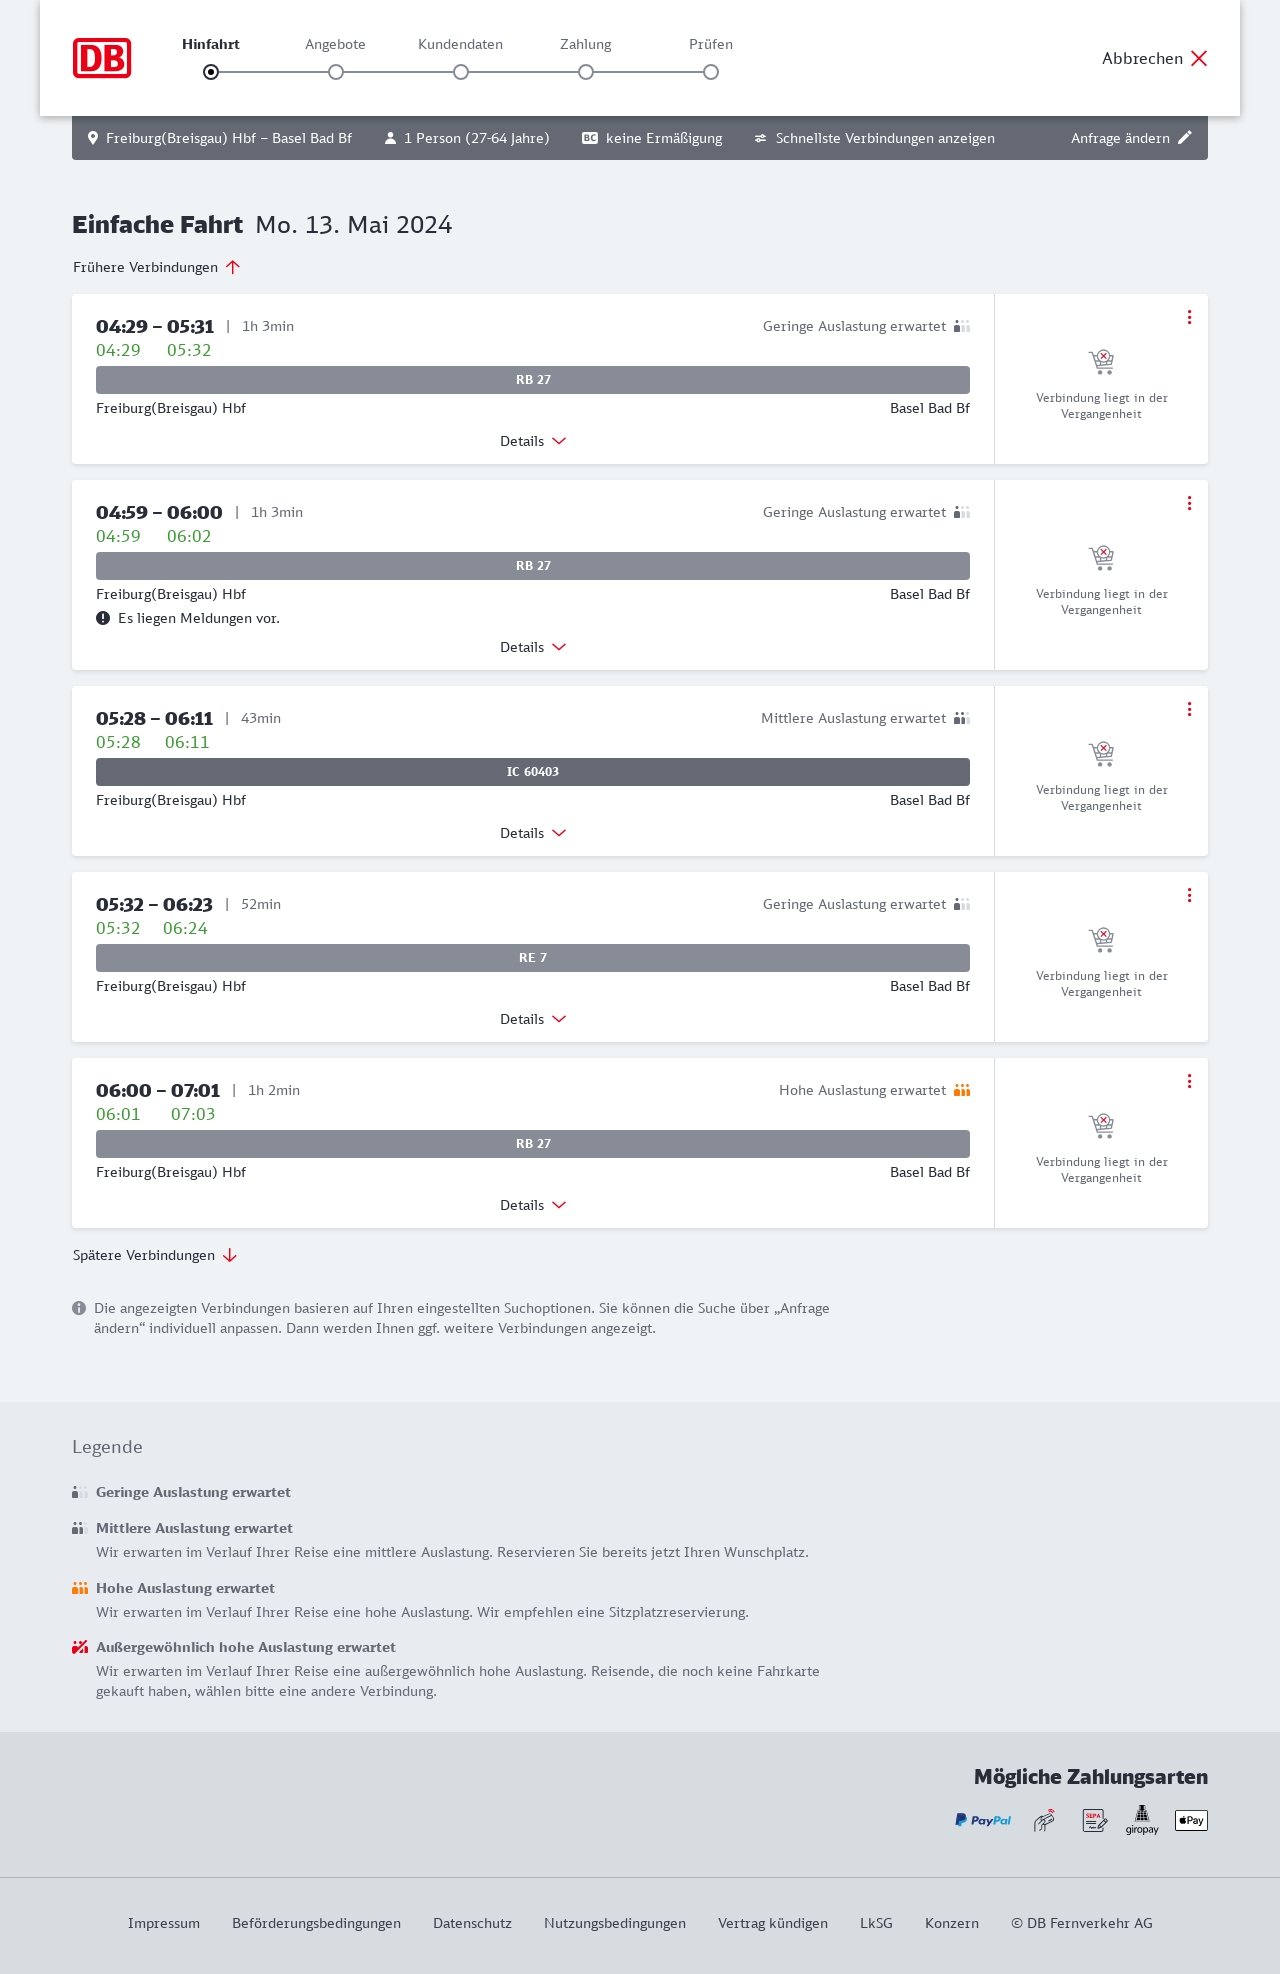Expand Details for the RE 7 connection

(x=533, y=1019)
